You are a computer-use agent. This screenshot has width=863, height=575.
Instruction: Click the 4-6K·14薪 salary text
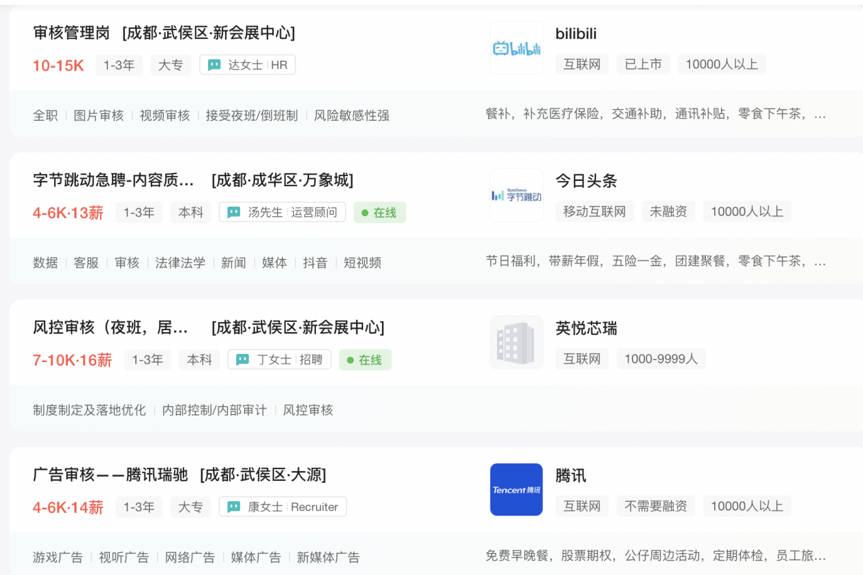point(68,507)
